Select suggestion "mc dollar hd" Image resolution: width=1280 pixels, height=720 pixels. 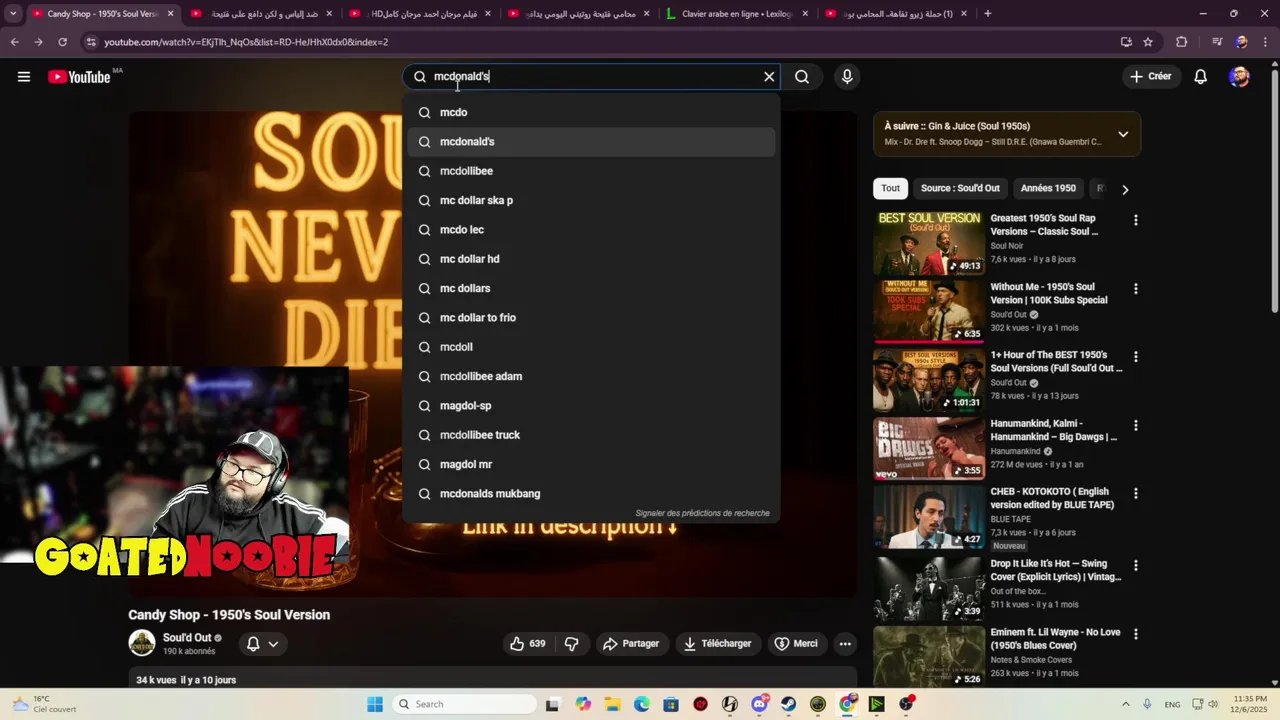point(591,259)
